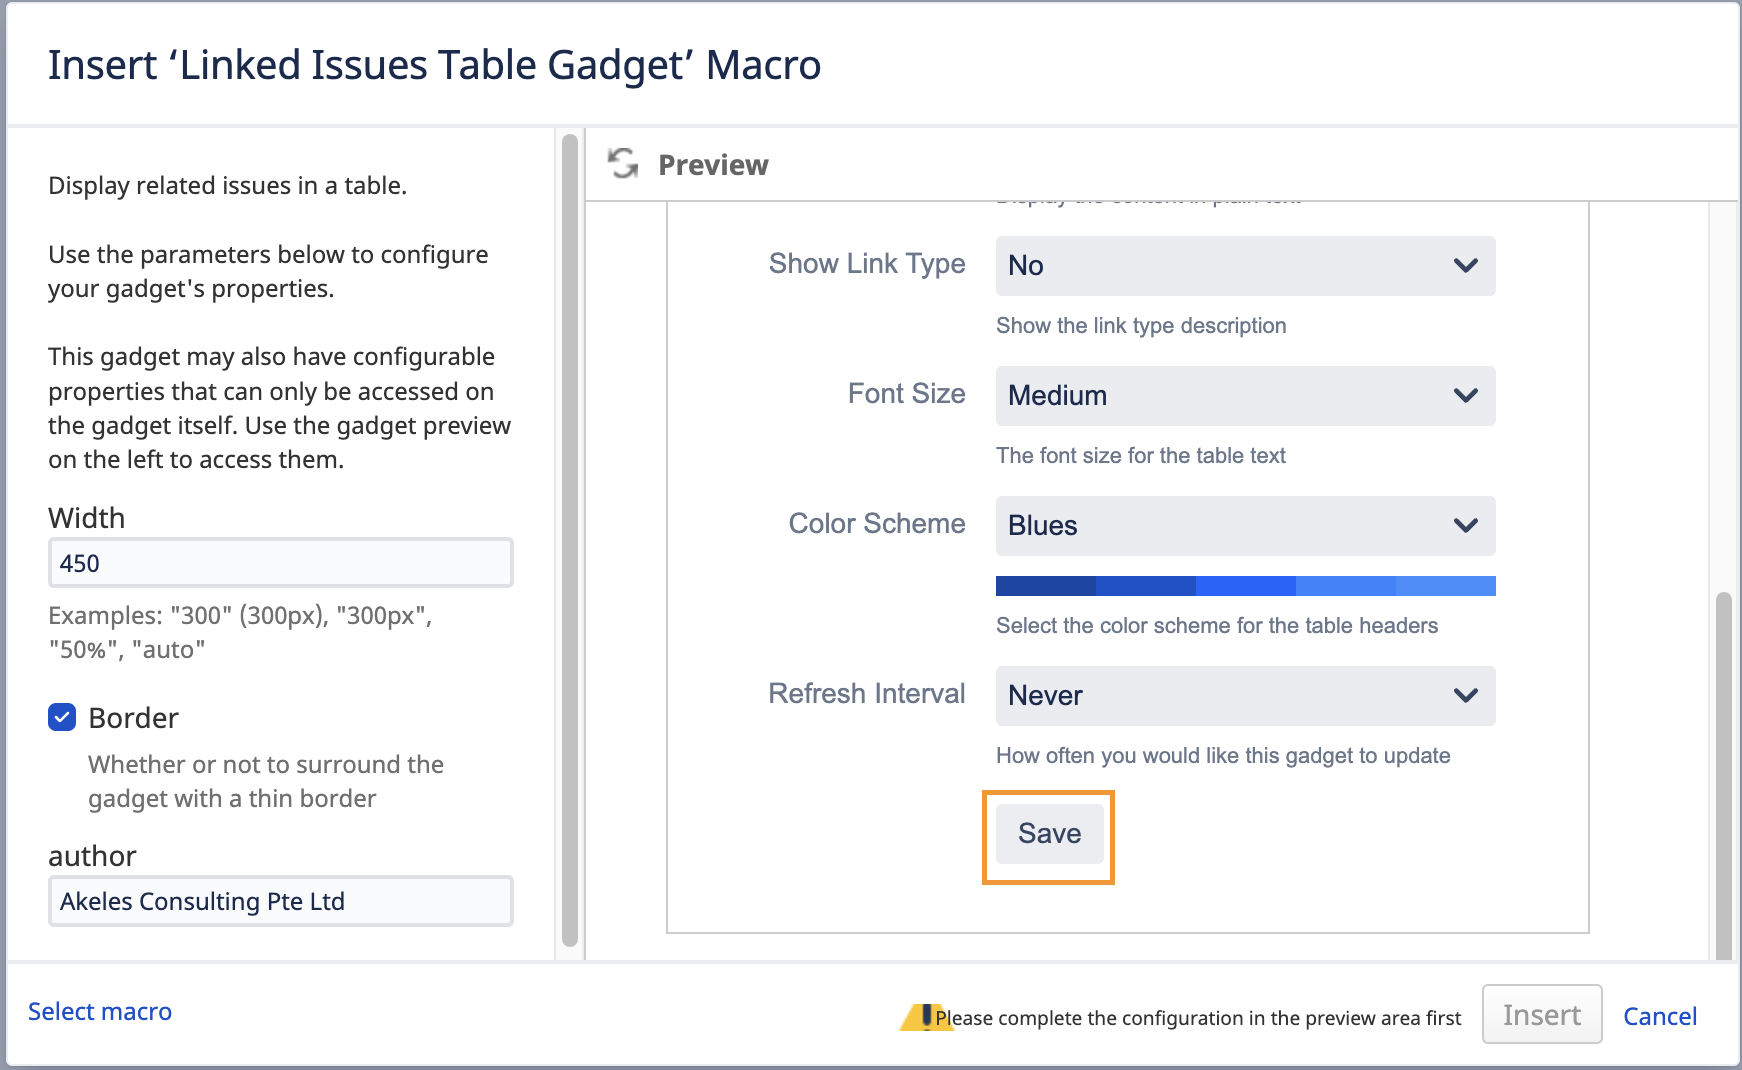
Task: Click the Cancel link
Action: point(1659,1016)
